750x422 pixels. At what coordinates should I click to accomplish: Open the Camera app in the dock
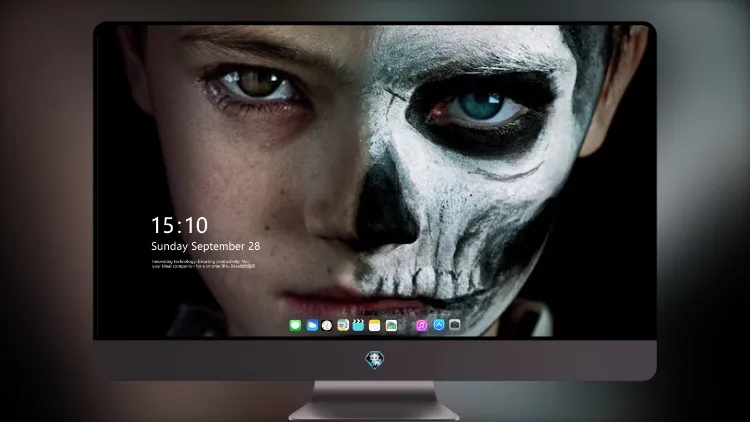tap(455, 325)
